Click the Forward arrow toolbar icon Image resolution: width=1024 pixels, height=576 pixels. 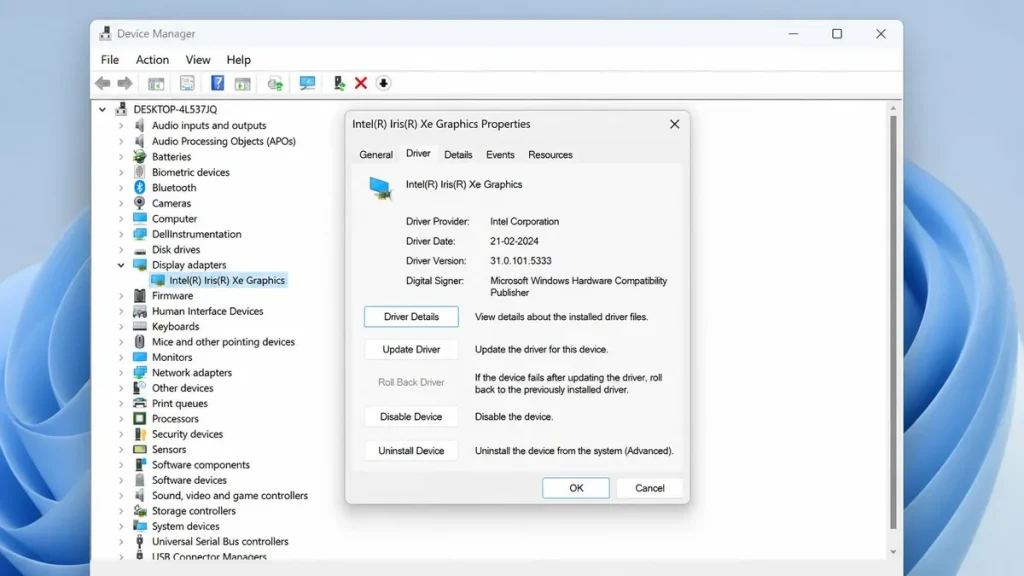click(x=125, y=83)
